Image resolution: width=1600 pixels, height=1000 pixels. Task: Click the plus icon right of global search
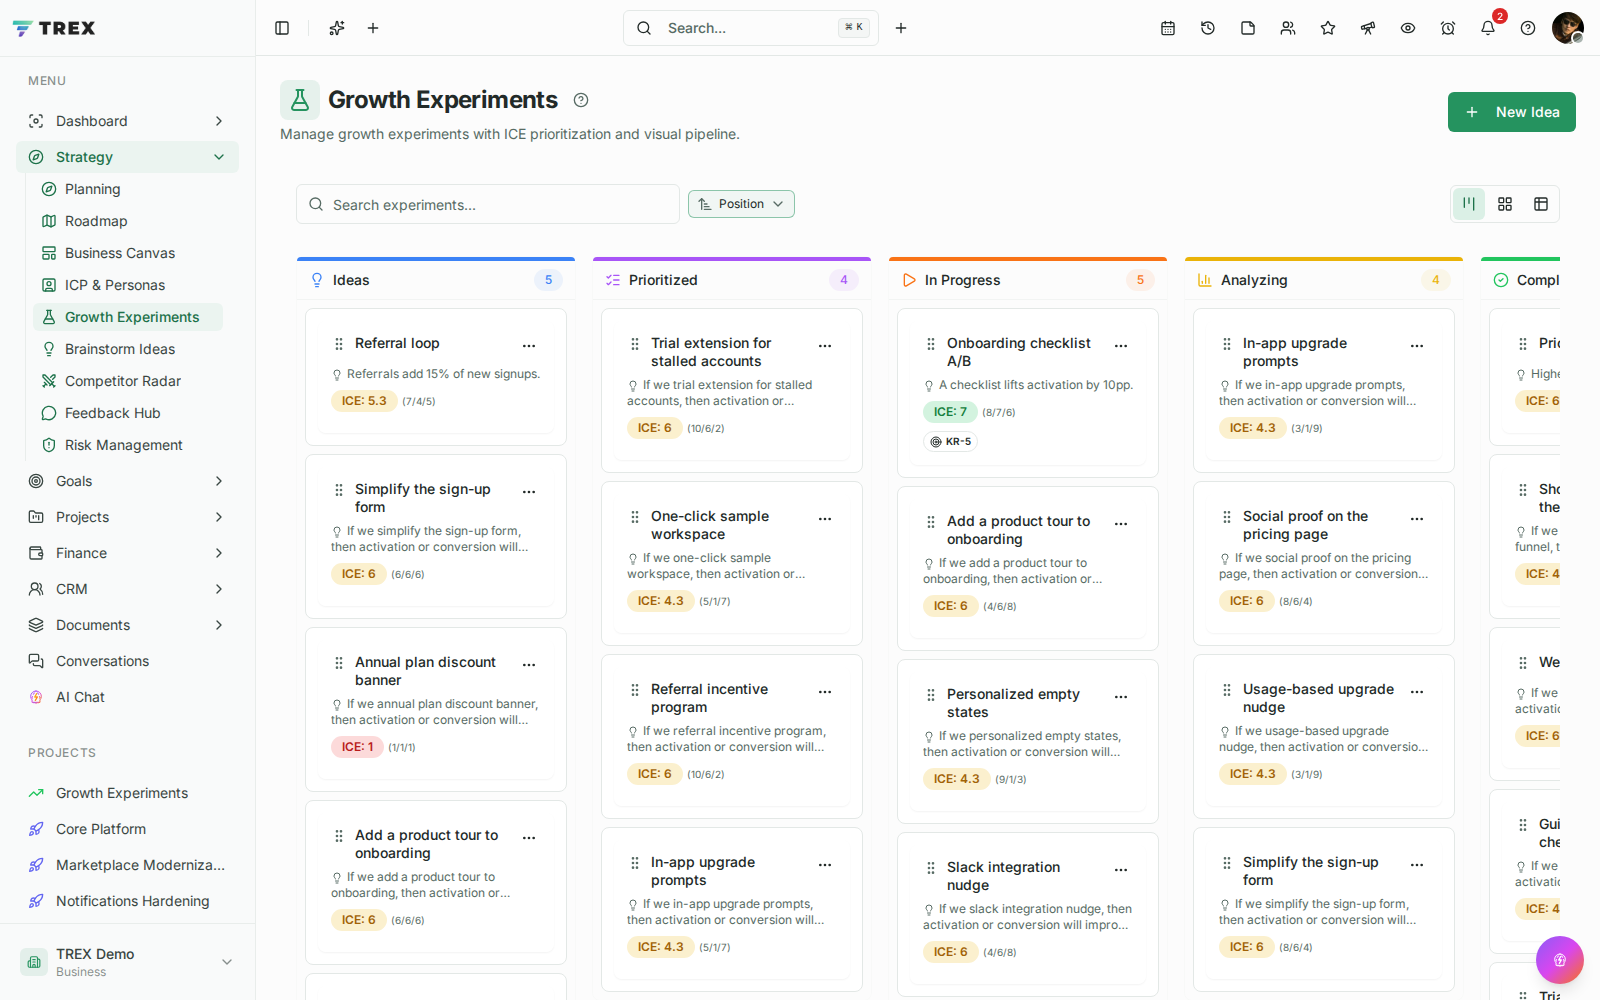pos(901,28)
